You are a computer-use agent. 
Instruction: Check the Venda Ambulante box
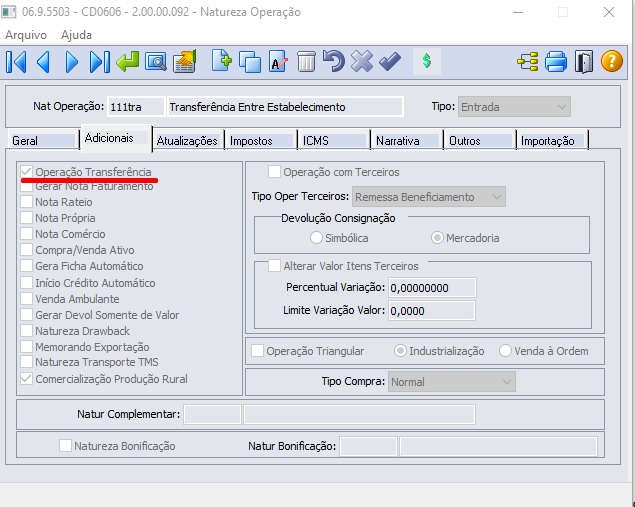[26, 299]
